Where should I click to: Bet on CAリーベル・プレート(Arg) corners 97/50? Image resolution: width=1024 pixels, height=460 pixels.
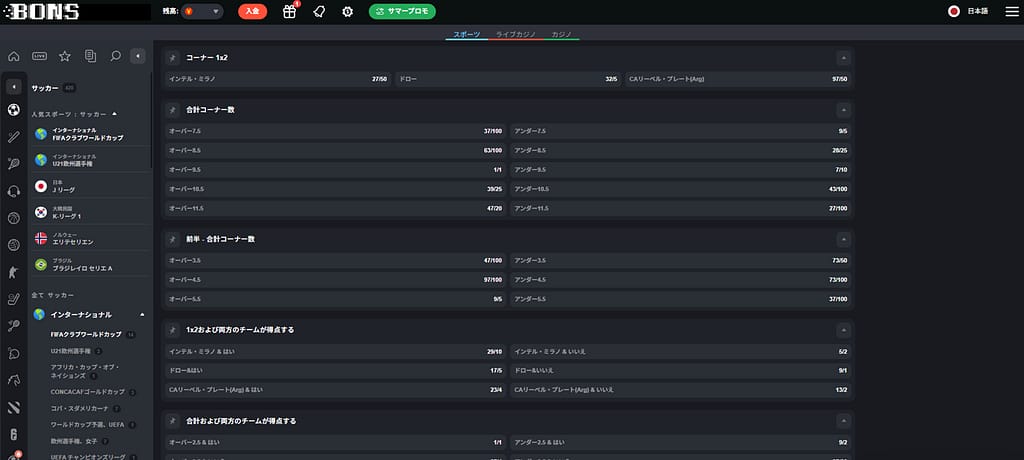[738, 79]
